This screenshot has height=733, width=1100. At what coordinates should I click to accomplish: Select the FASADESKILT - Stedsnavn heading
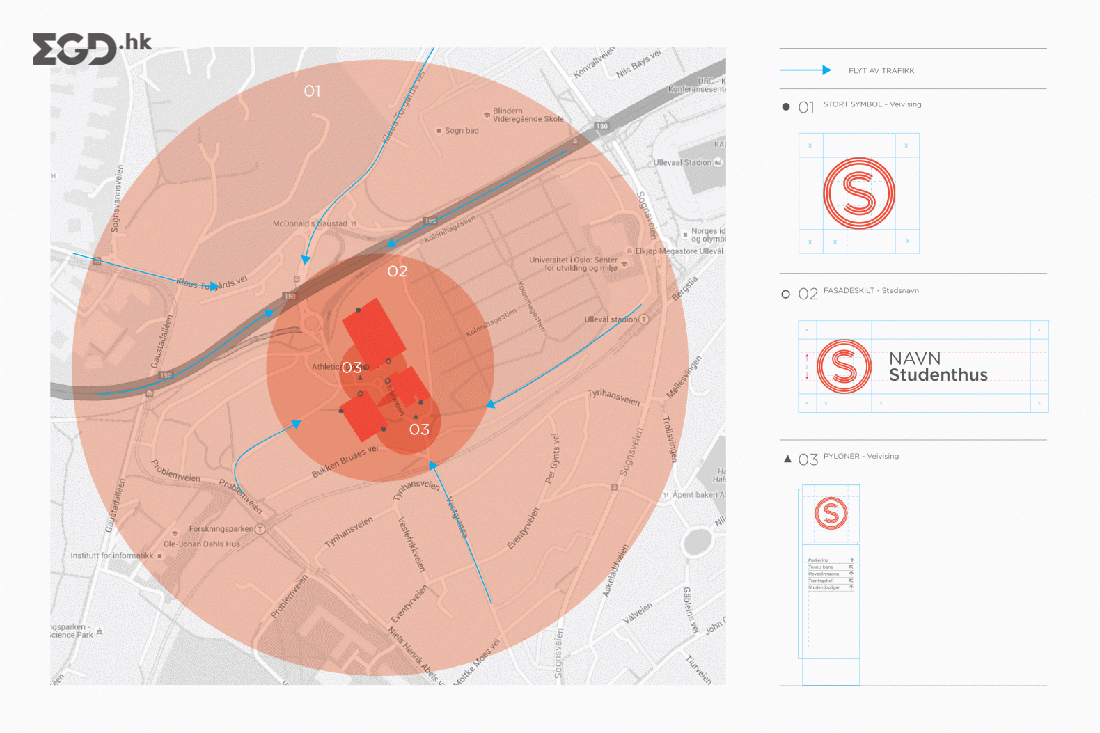coord(871,290)
